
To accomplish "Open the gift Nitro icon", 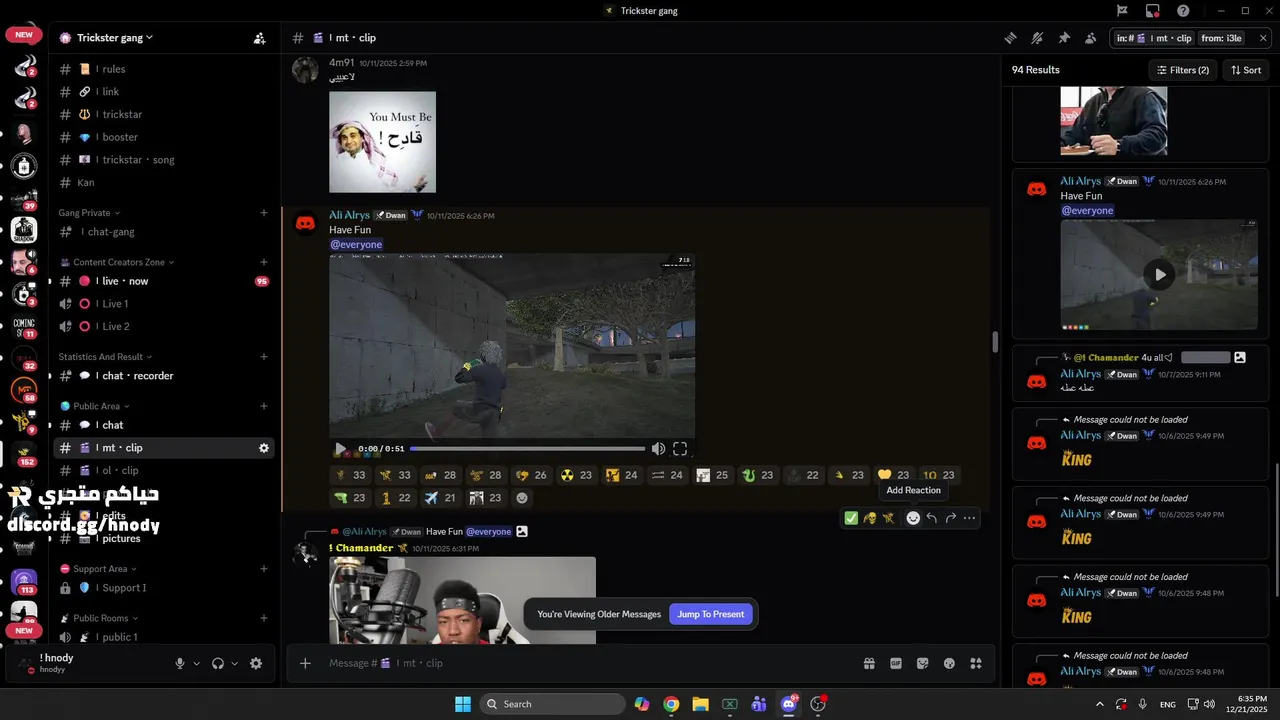I will [x=869, y=663].
